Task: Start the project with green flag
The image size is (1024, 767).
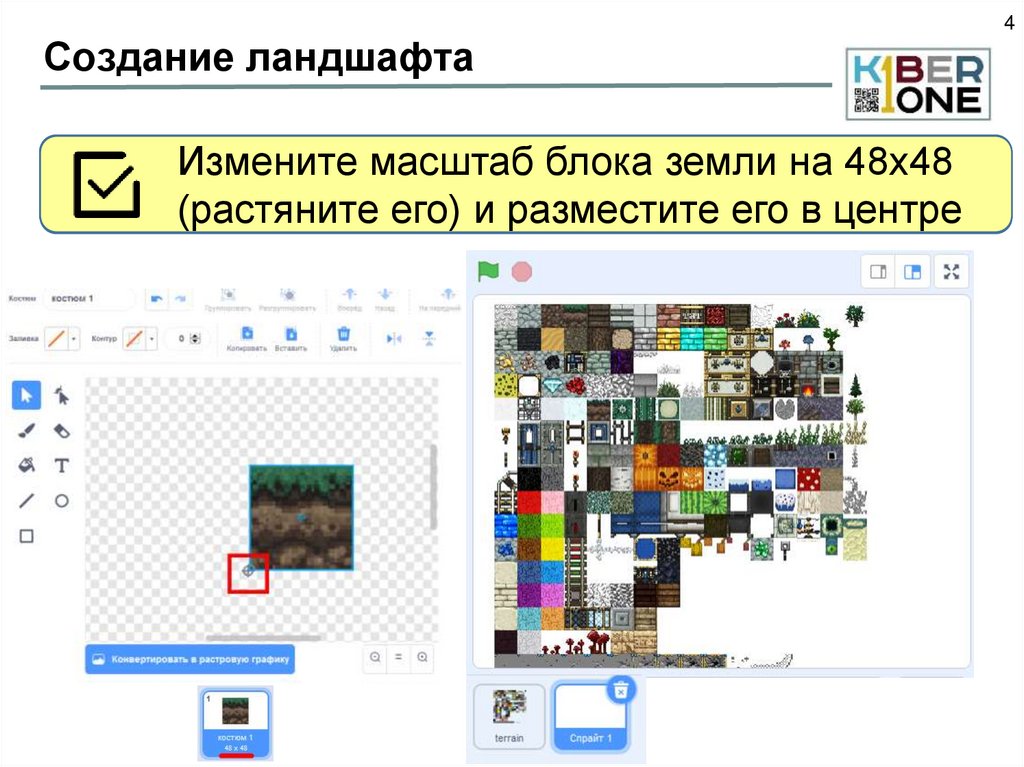Action: click(x=488, y=271)
